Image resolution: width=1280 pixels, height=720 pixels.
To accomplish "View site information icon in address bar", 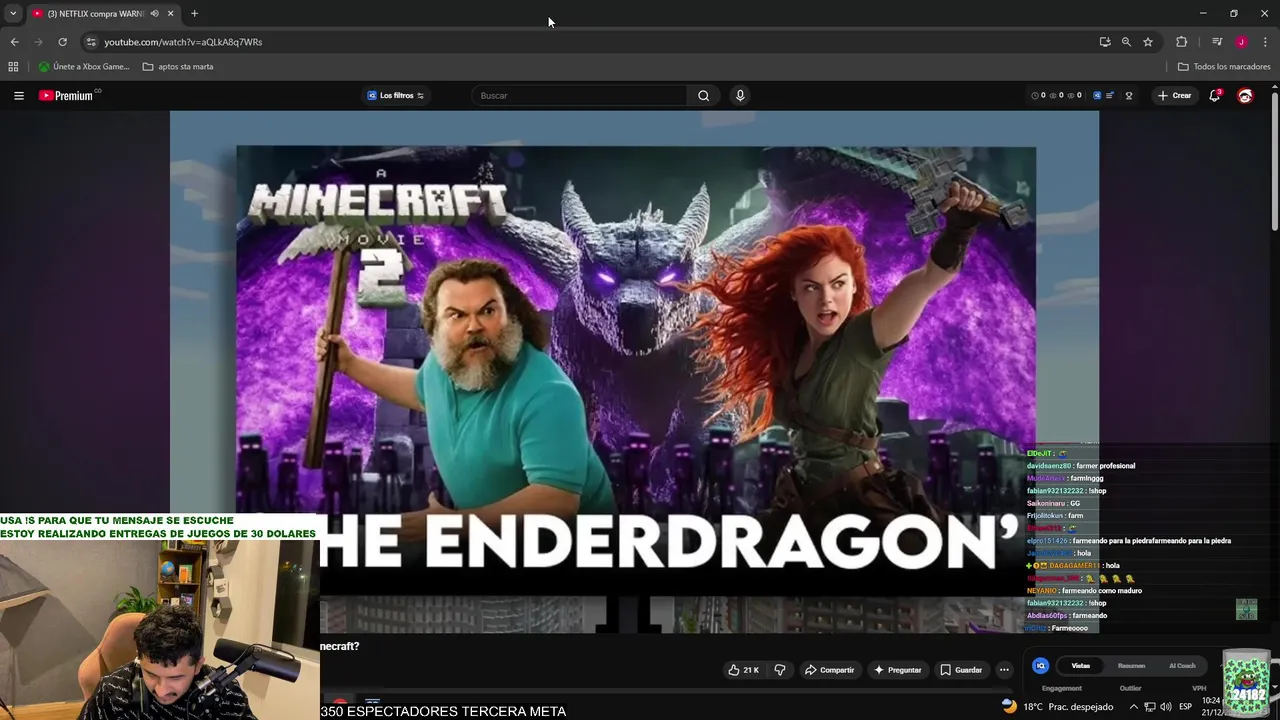I will pyautogui.click(x=91, y=42).
